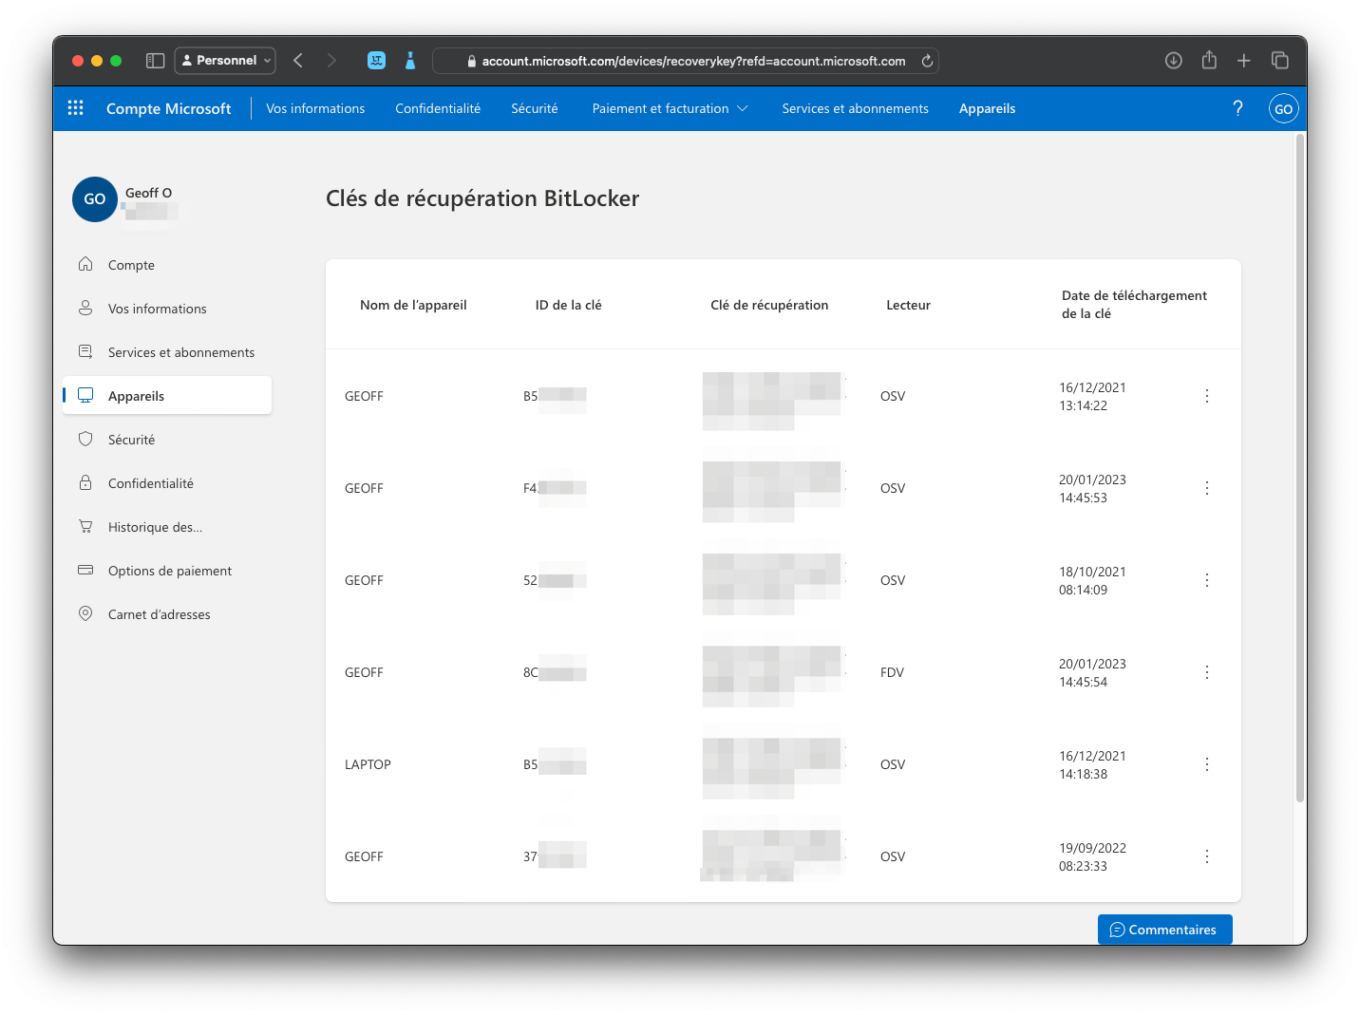Screen dimensions: 1360x1015
Task: Open the Personnel profile dropdown
Action: point(225,61)
